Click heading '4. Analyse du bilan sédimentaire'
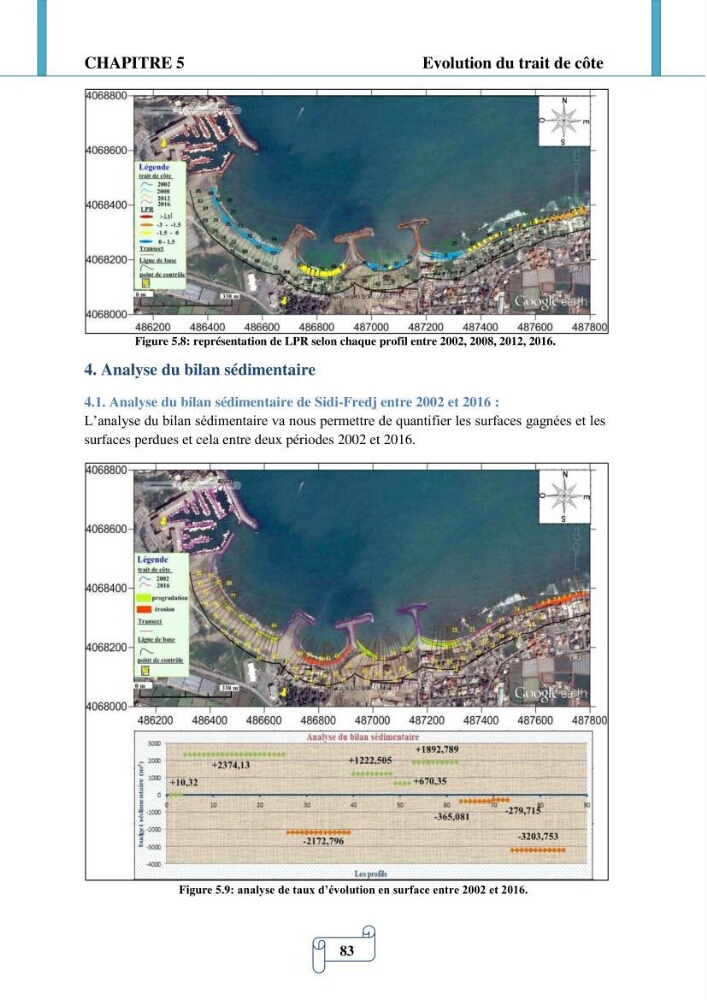The width and height of the screenshot is (707, 1000). coord(200,370)
